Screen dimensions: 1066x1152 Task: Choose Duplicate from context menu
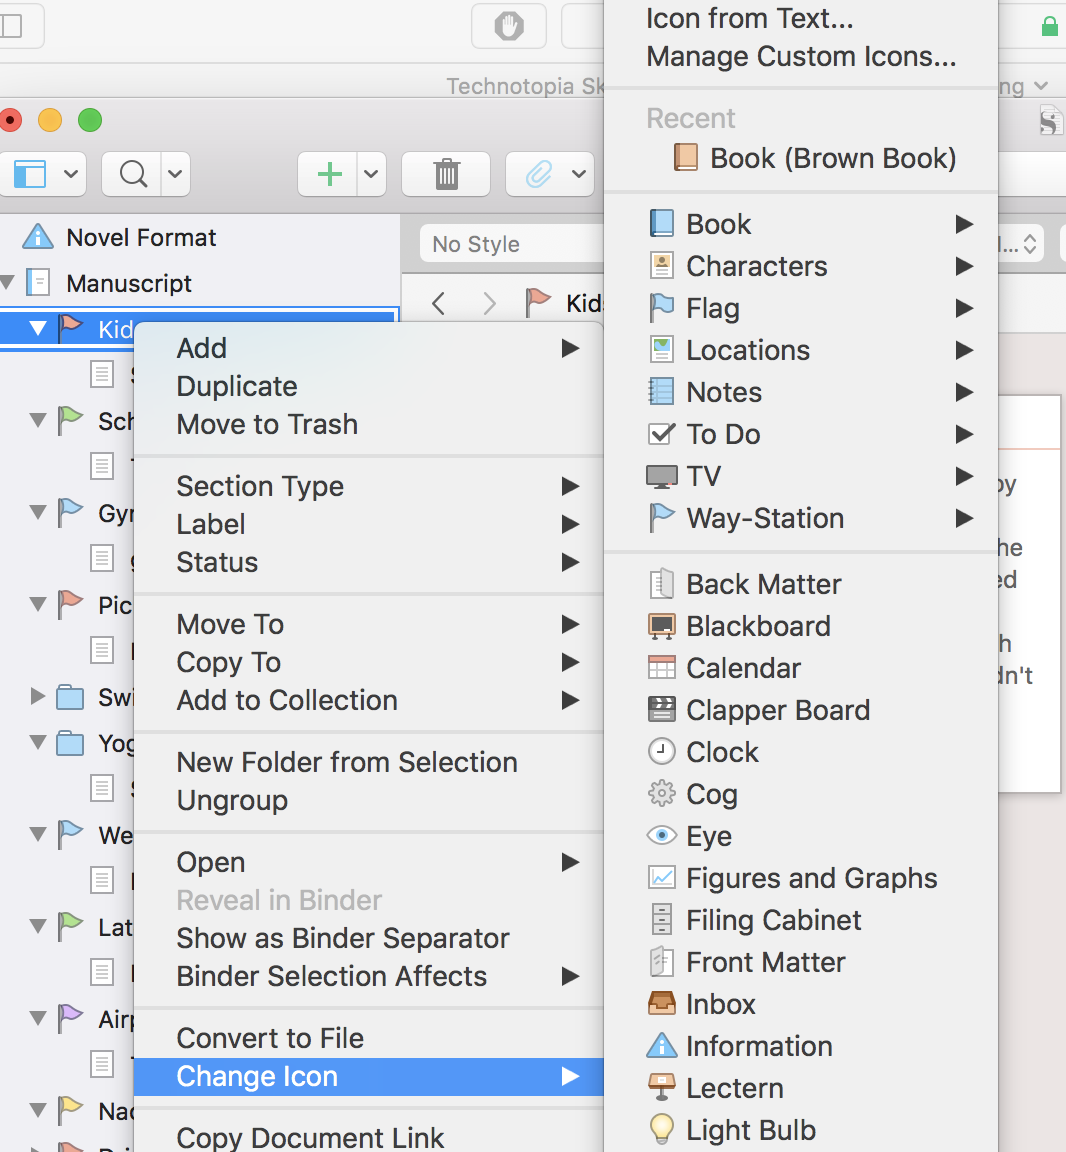[x=369, y=386]
